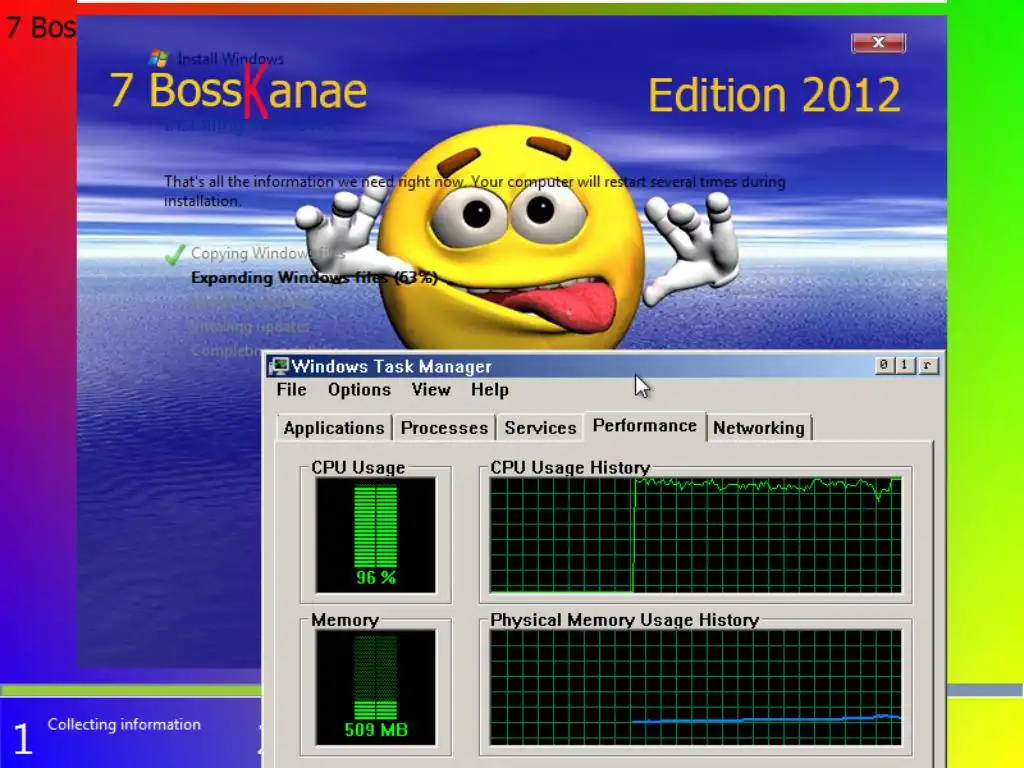
Task: Click the CPU Usage History graph
Action: pos(696,535)
